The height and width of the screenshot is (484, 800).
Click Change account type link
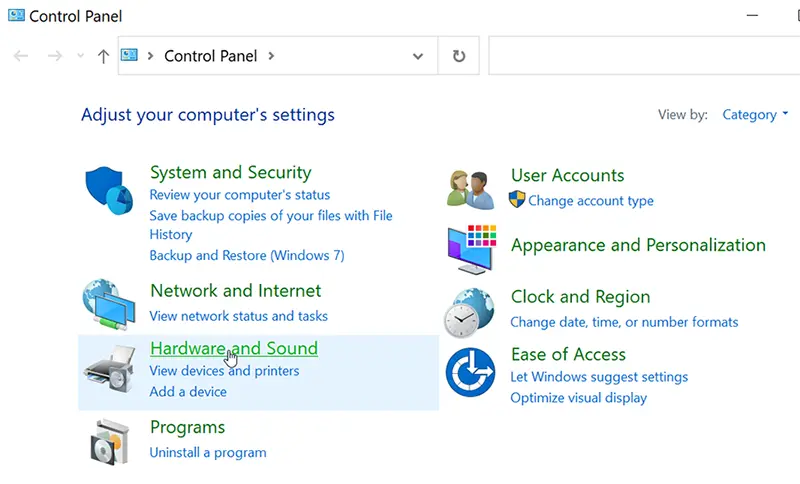click(x=591, y=200)
